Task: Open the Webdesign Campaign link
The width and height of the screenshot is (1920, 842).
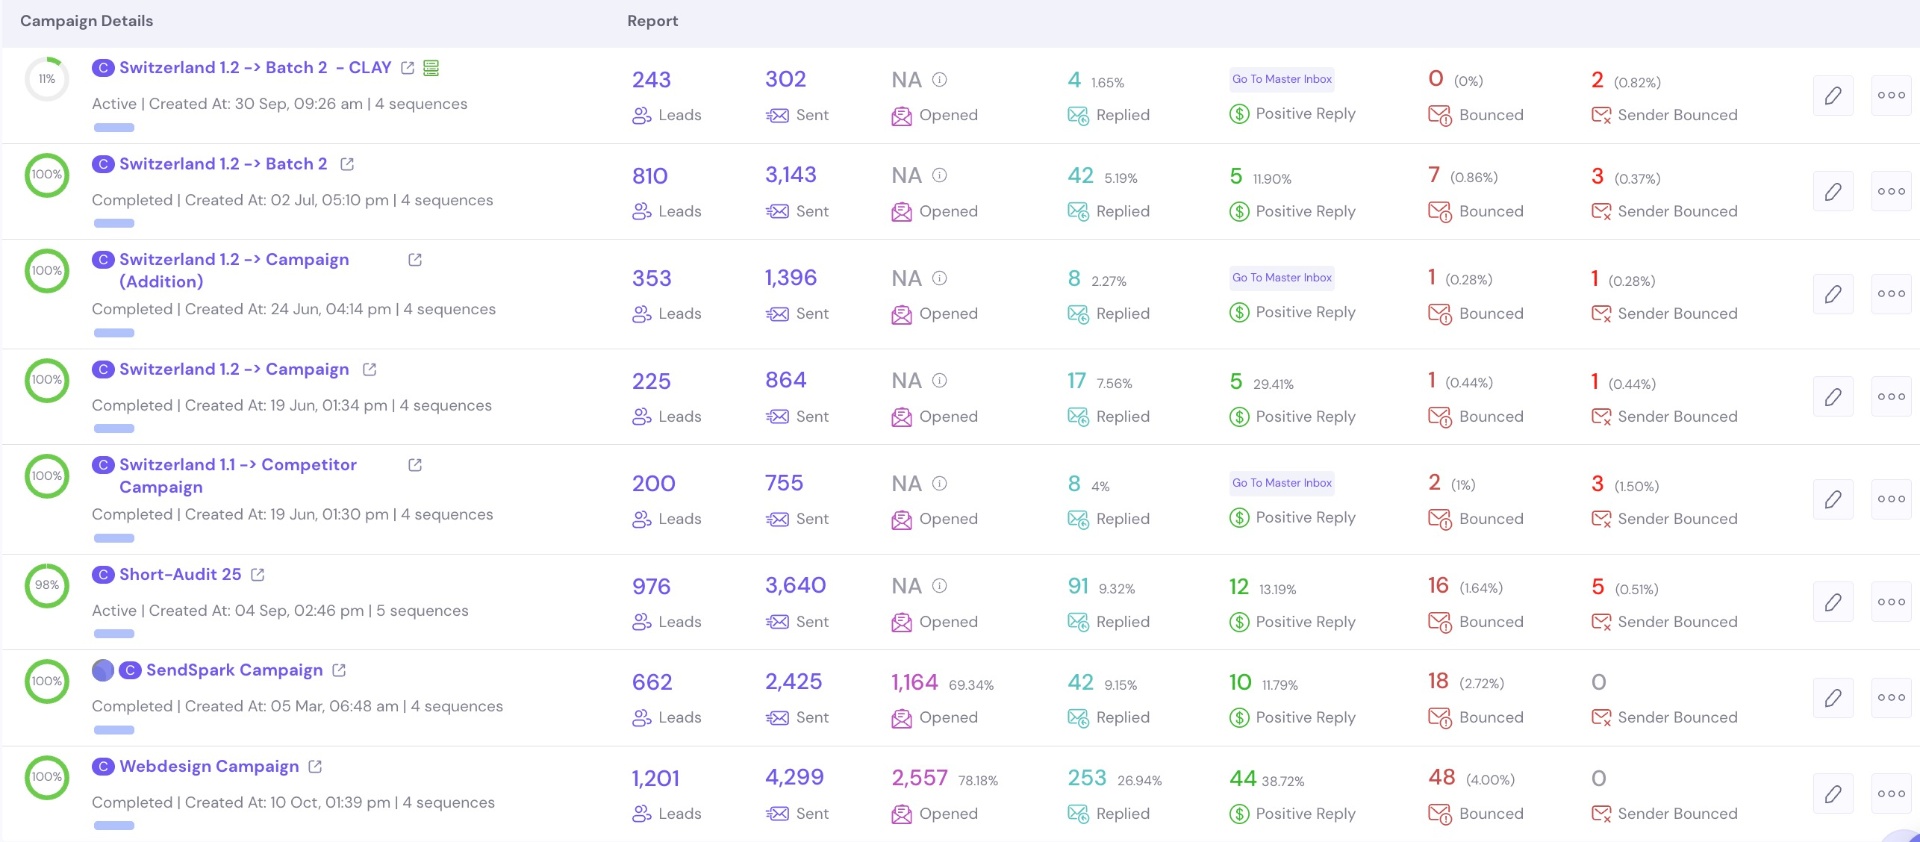Action: [x=209, y=767]
